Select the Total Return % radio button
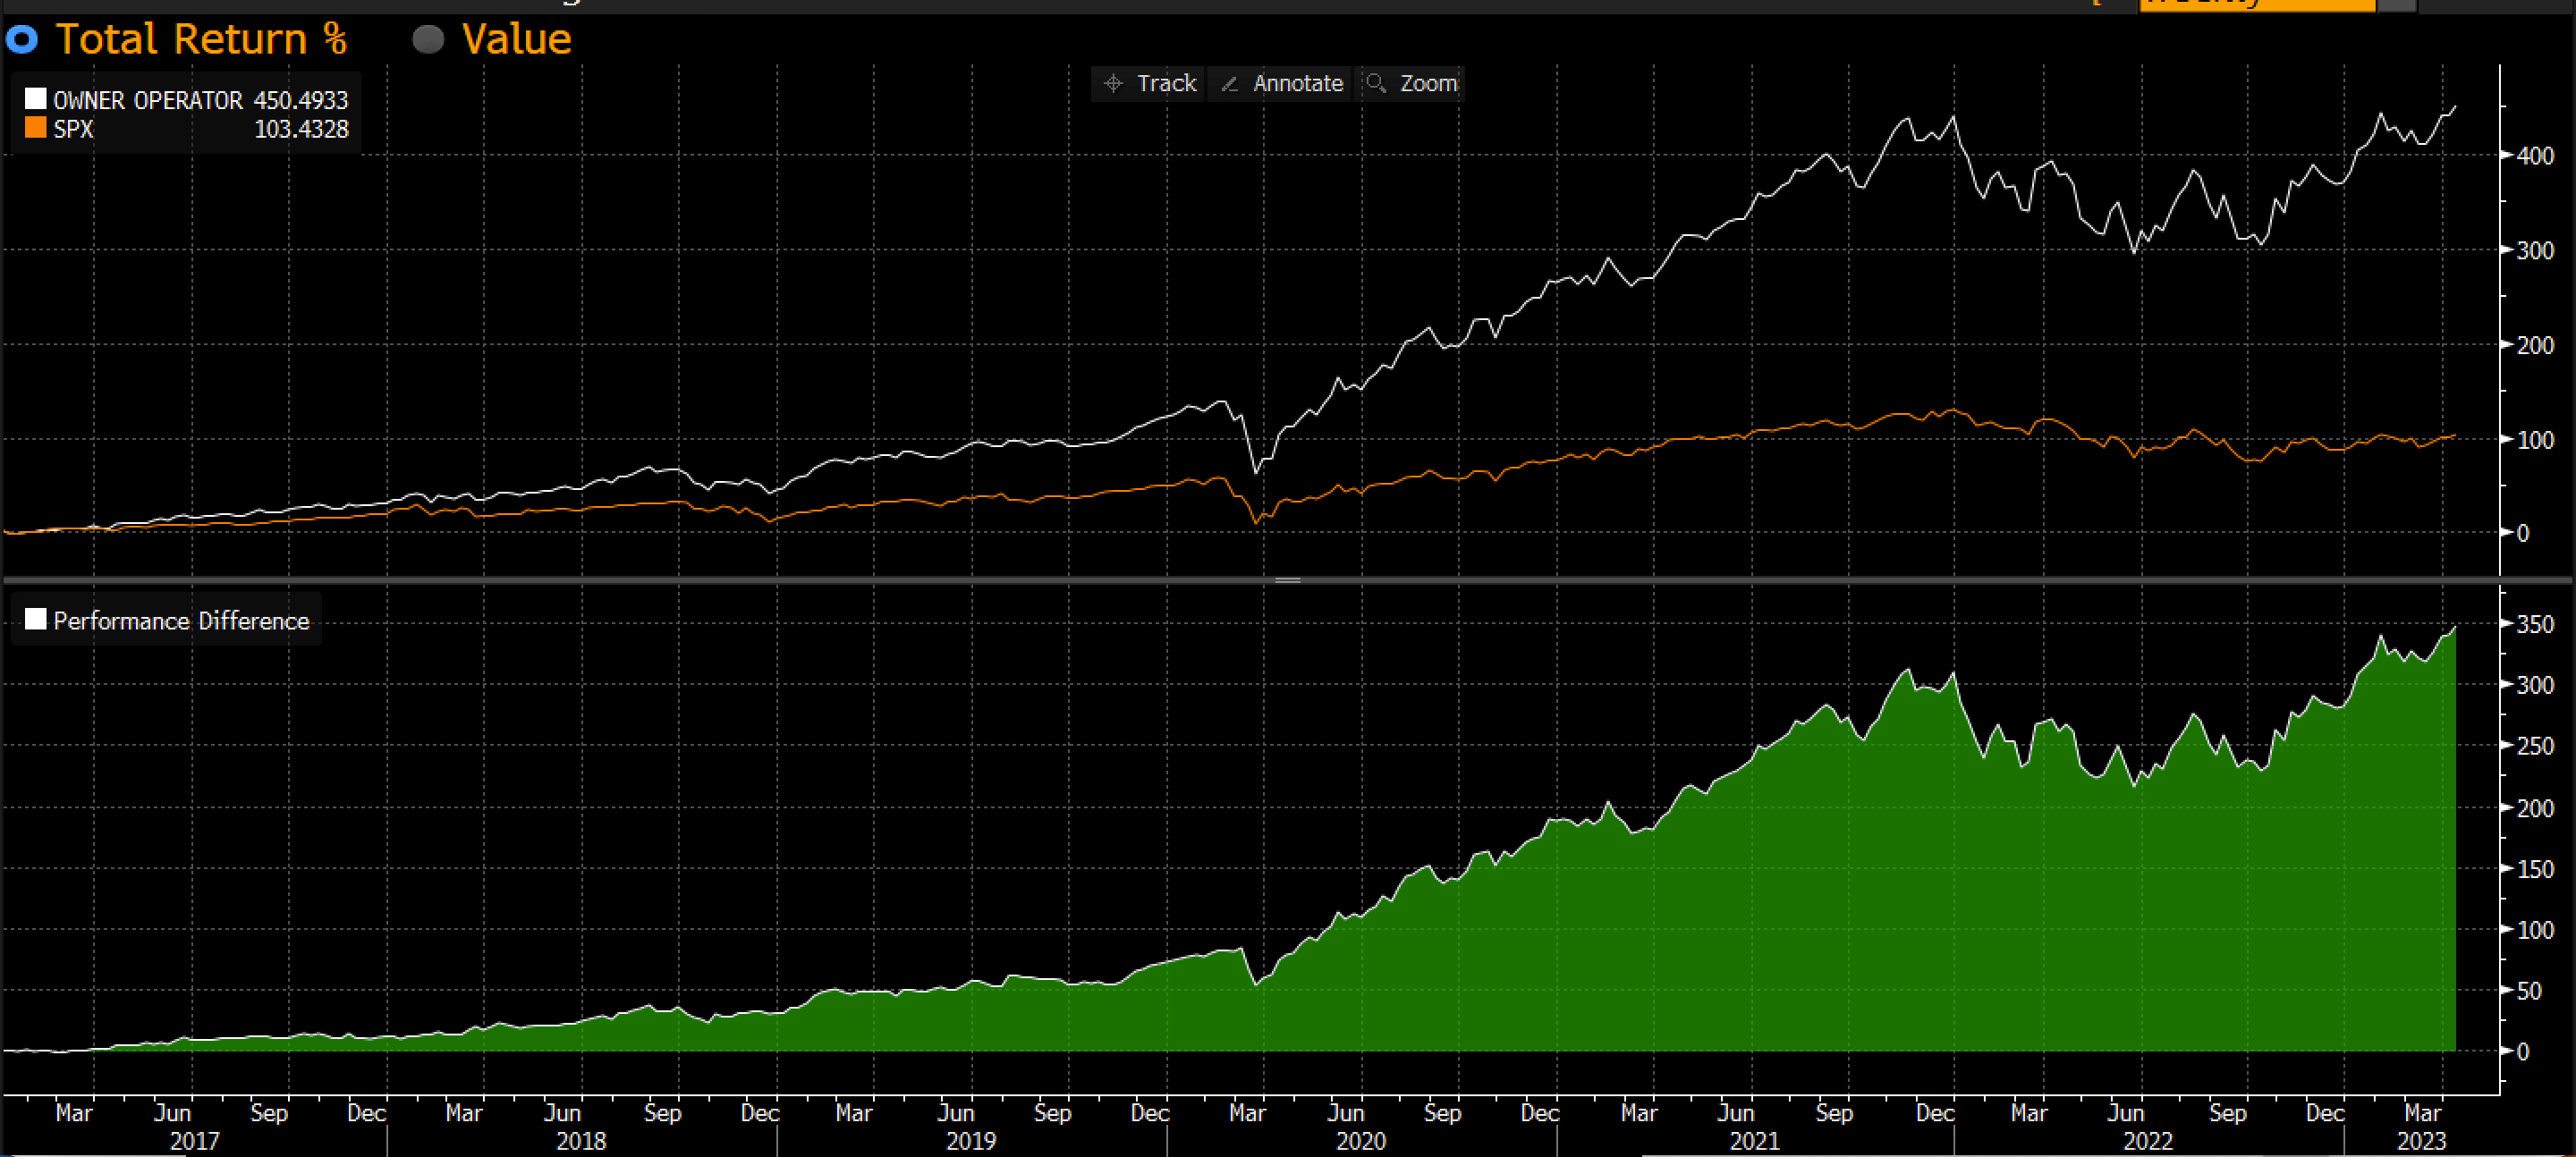This screenshot has width=2576, height=1157. coord(22,40)
